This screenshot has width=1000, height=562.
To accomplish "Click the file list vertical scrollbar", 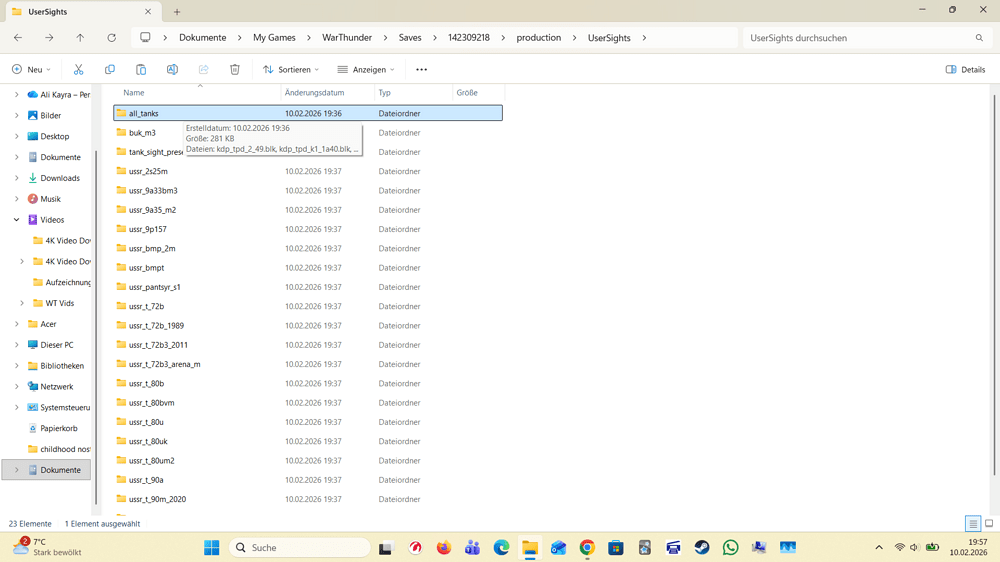I will 994,285.
